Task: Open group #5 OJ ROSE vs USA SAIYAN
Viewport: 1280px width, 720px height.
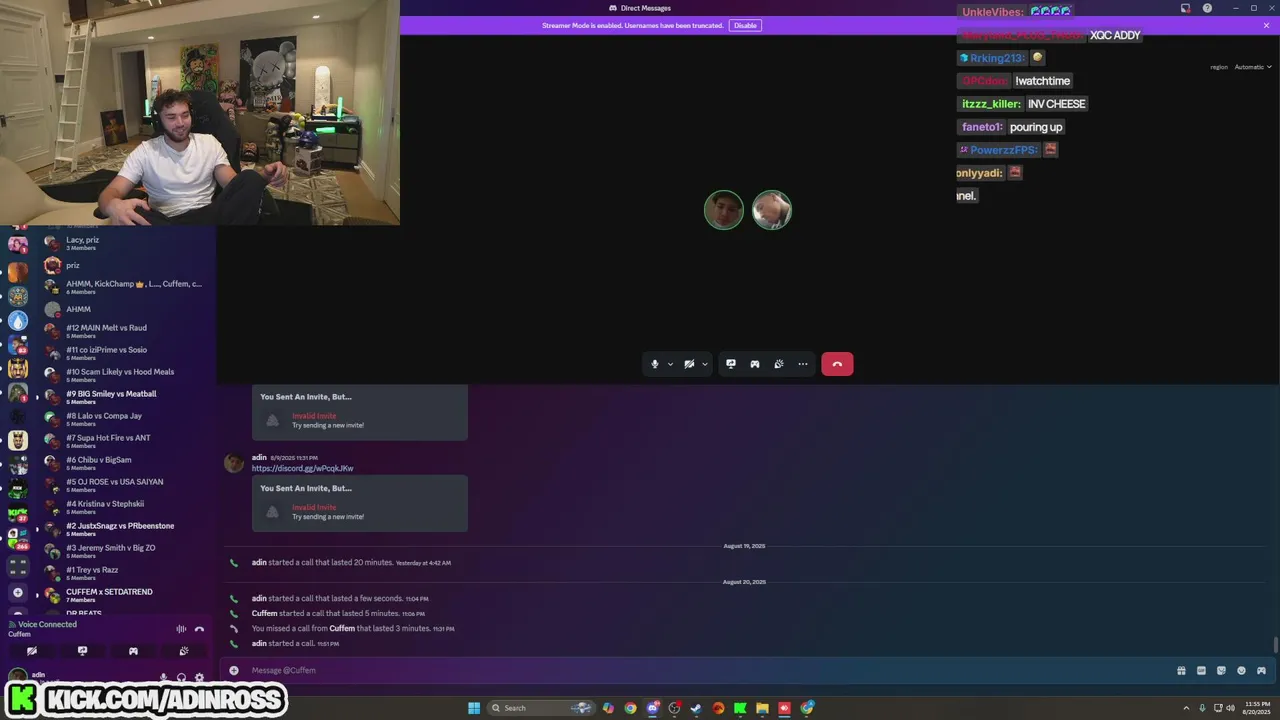Action: [125, 485]
